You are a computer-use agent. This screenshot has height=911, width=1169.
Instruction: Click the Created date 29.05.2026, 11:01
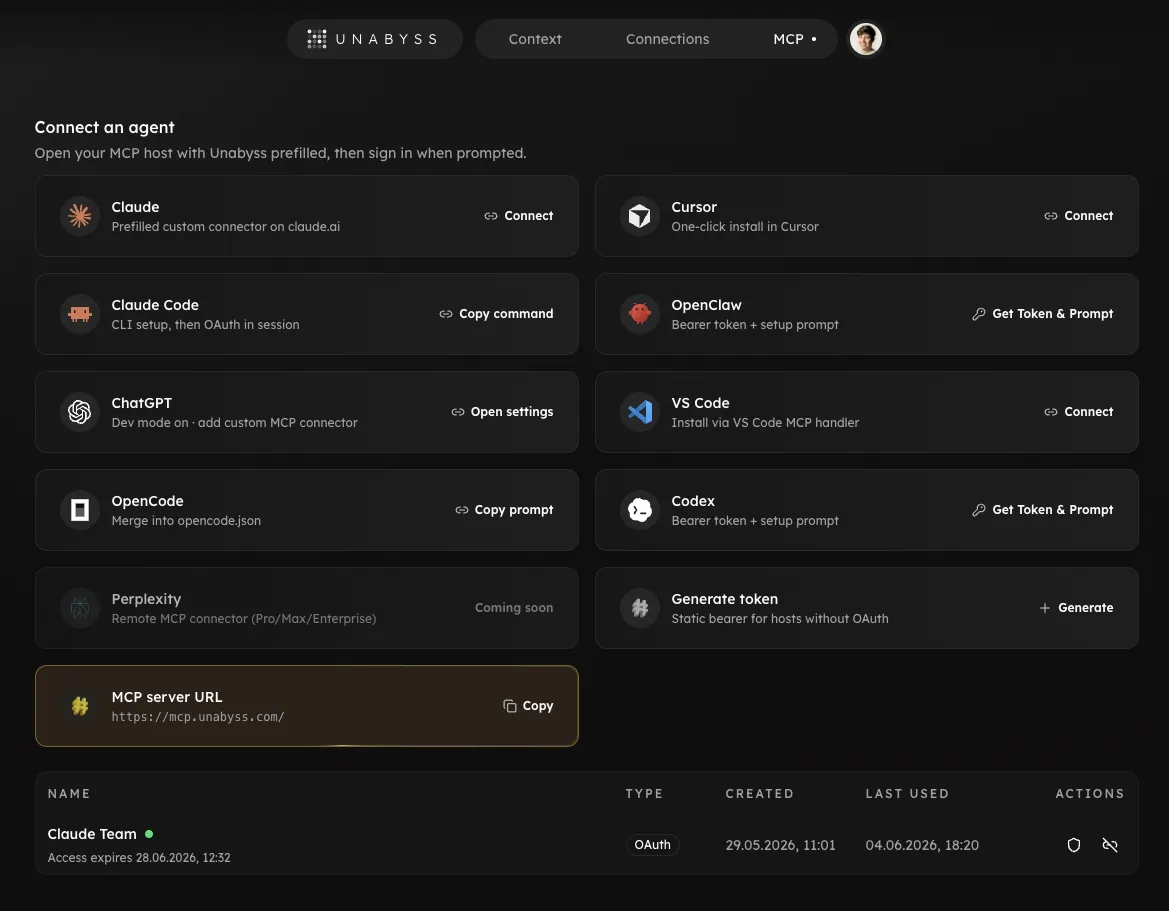pos(781,845)
